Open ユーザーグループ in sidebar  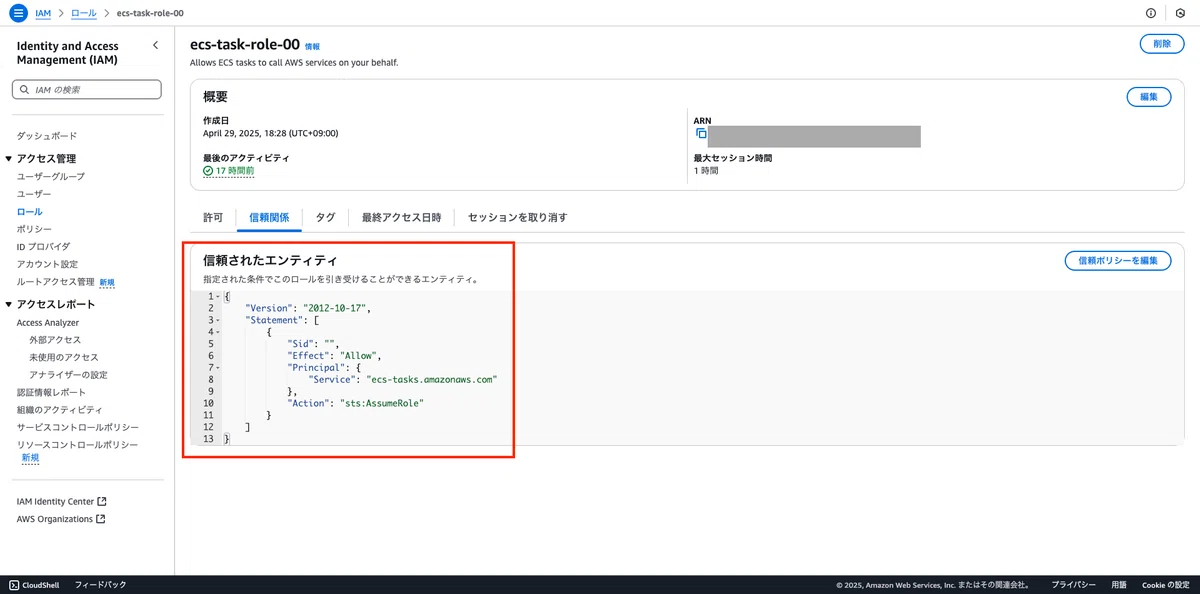[51, 177]
